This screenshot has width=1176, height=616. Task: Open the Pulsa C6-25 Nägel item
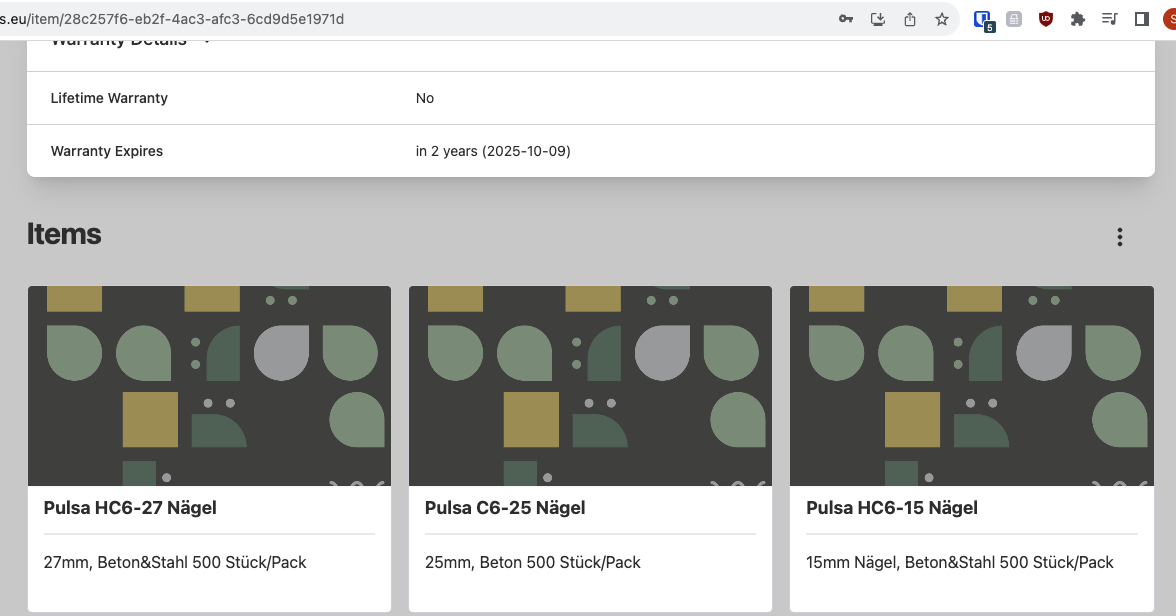590,448
